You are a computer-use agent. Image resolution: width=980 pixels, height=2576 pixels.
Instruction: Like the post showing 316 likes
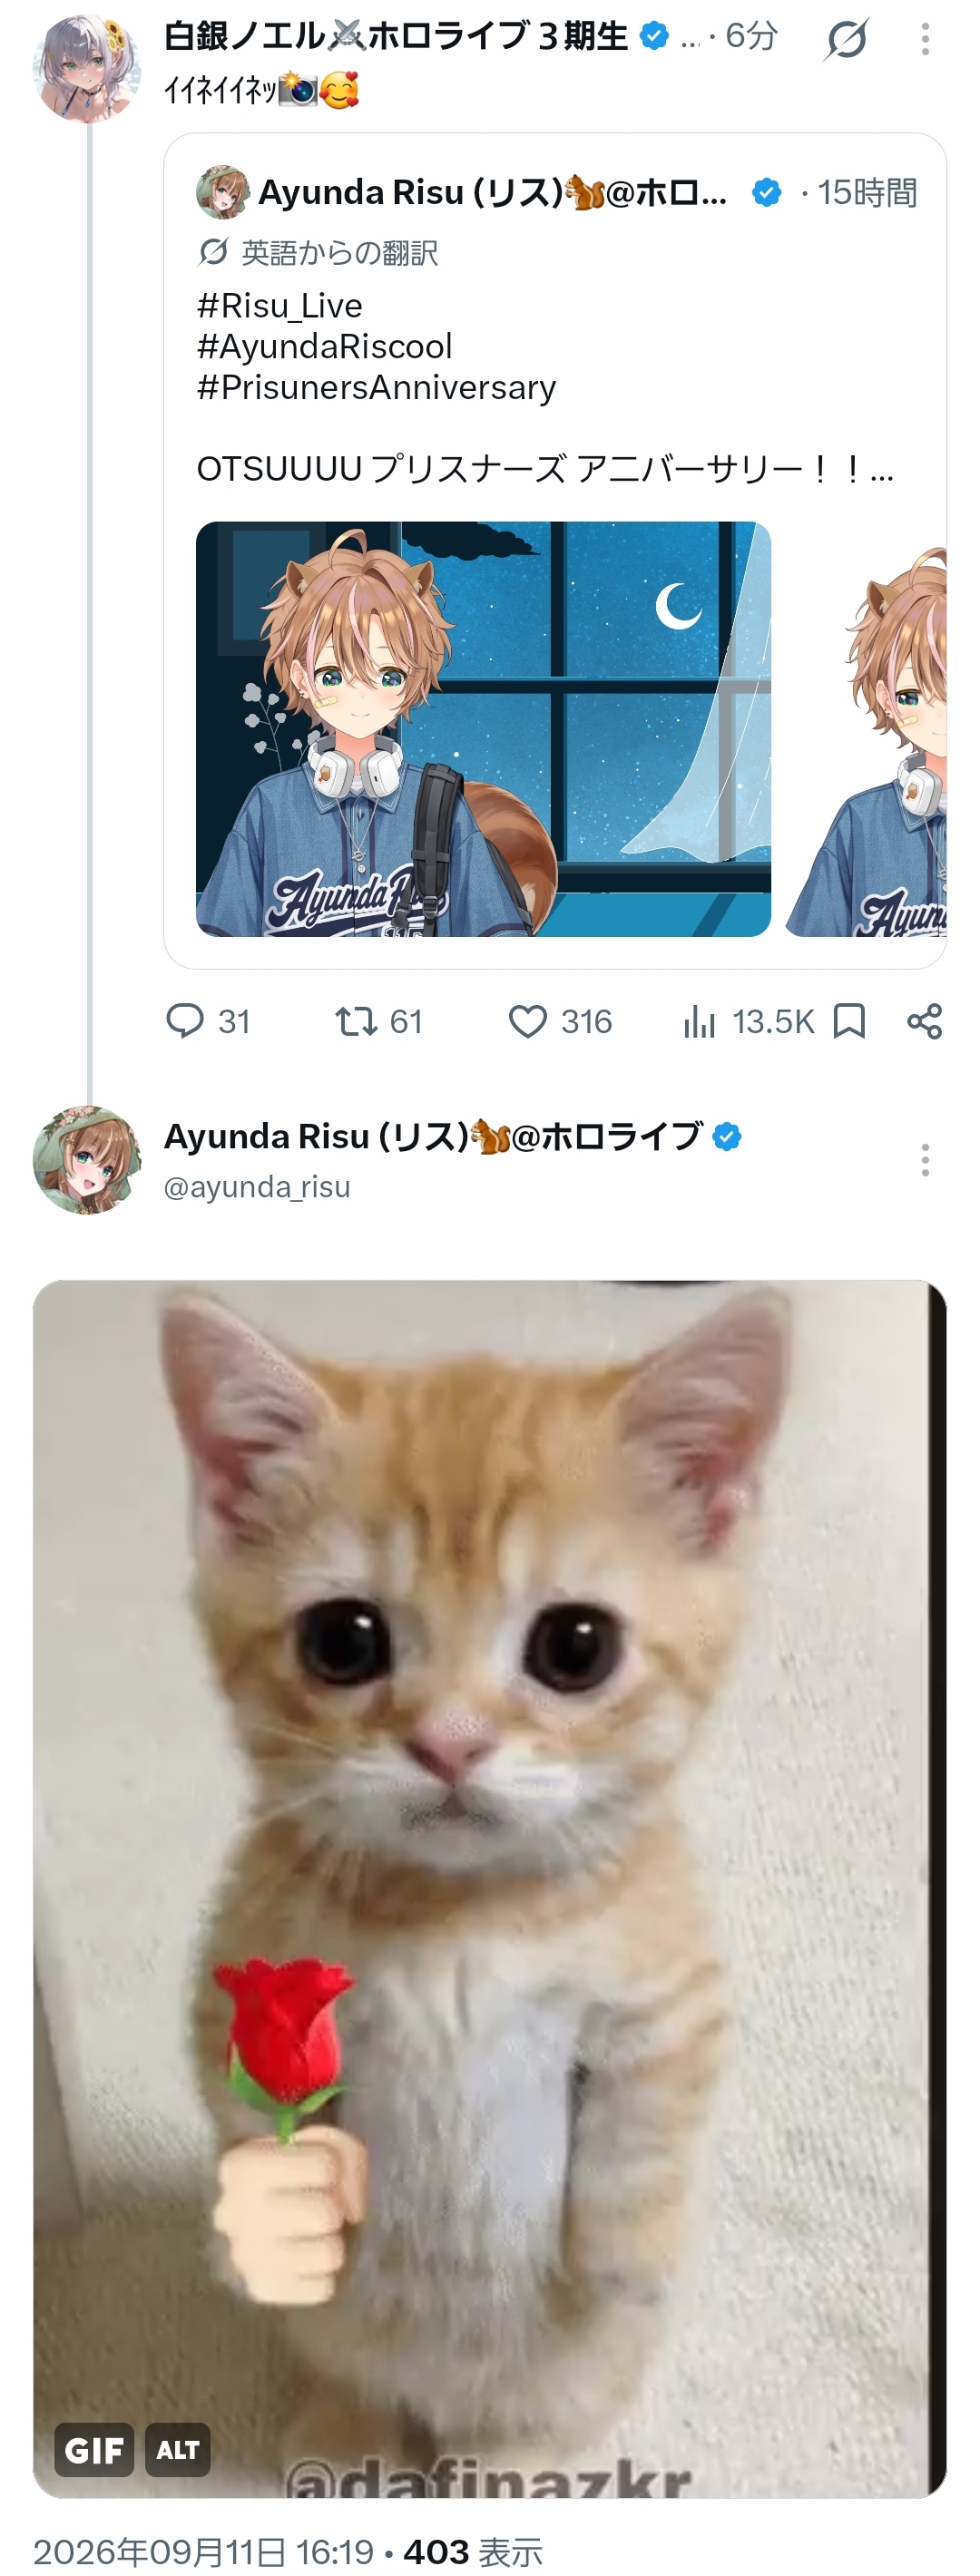pyautogui.click(x=559, y=1021)
